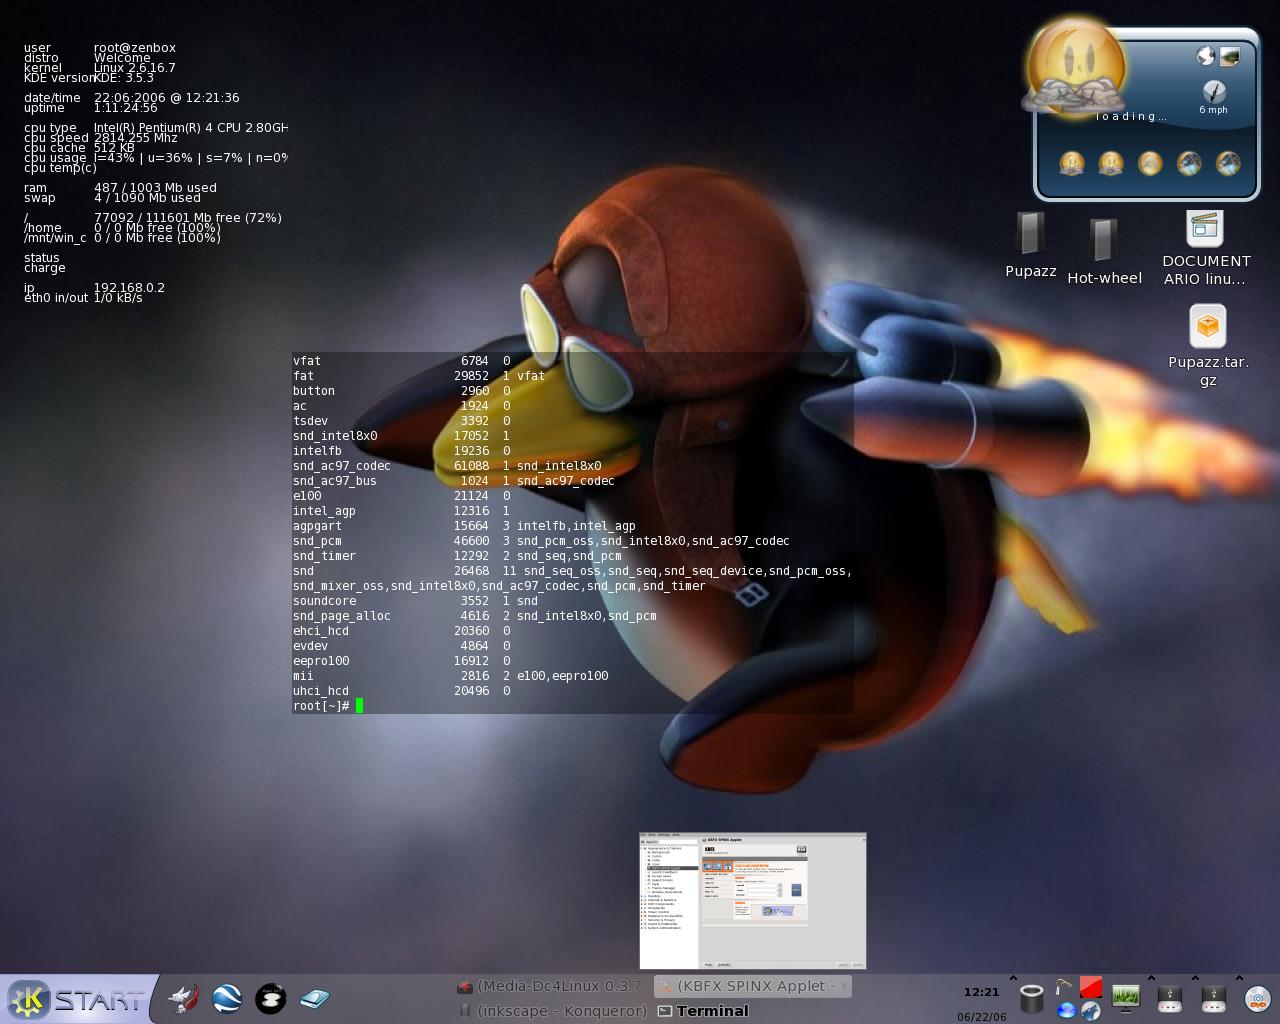1280x1024 pixels.
Task: Open the Pupazz desktop folder
Action: [1030, 244]
